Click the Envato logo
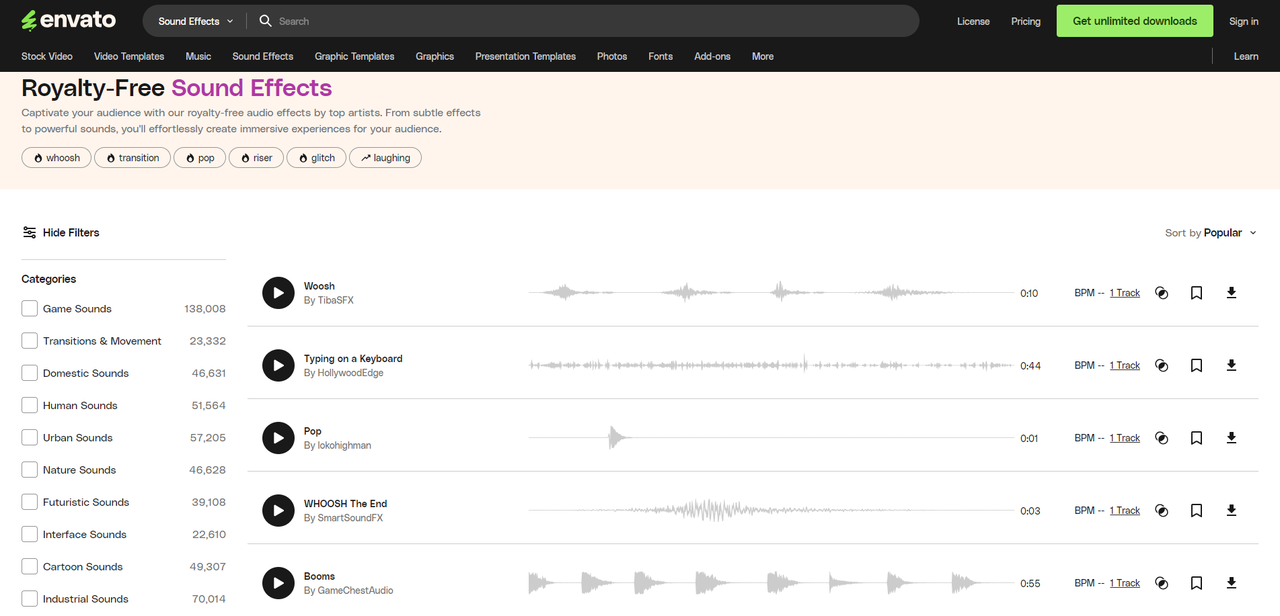This screenshot has height=616, width=1280. 68,20
